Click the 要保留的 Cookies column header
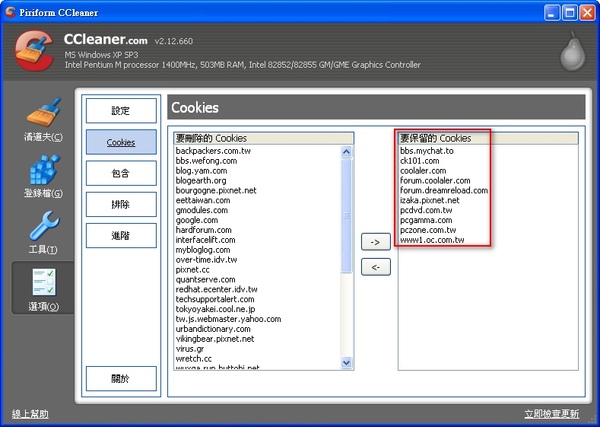Viewport: 600px width, 427px height. click(488, 138)
